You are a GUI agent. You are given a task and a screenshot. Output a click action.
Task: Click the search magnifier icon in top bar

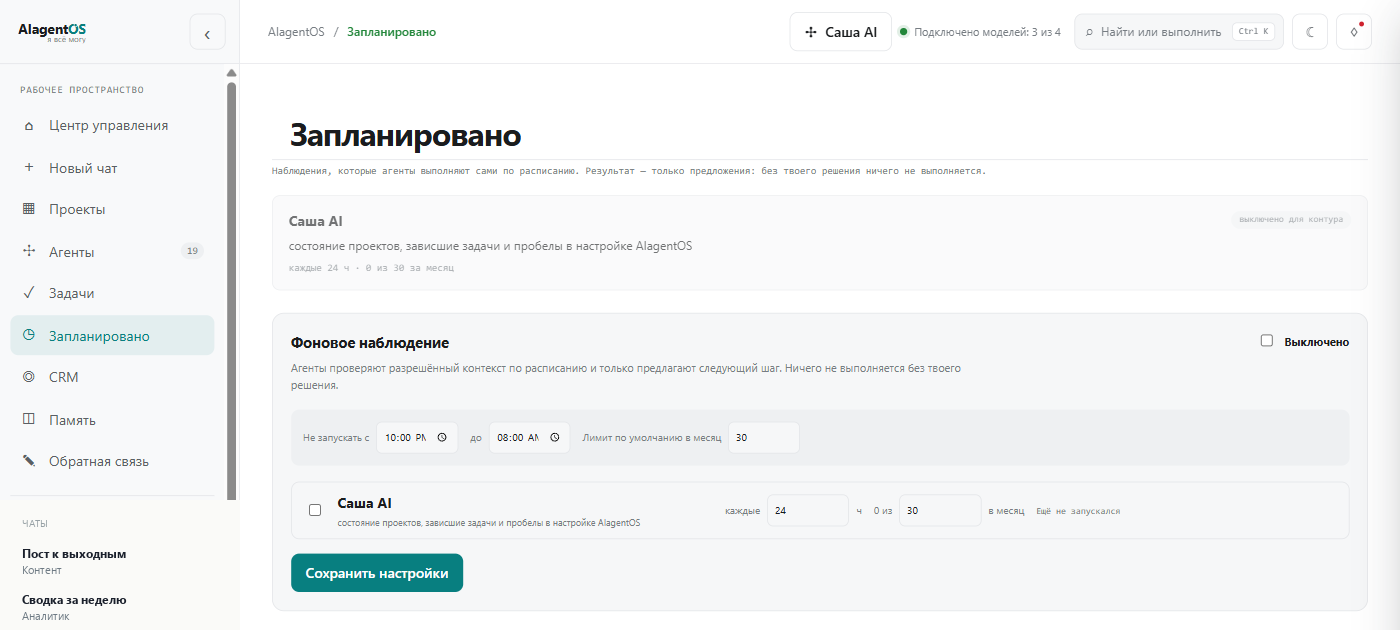click(1090, 32)
